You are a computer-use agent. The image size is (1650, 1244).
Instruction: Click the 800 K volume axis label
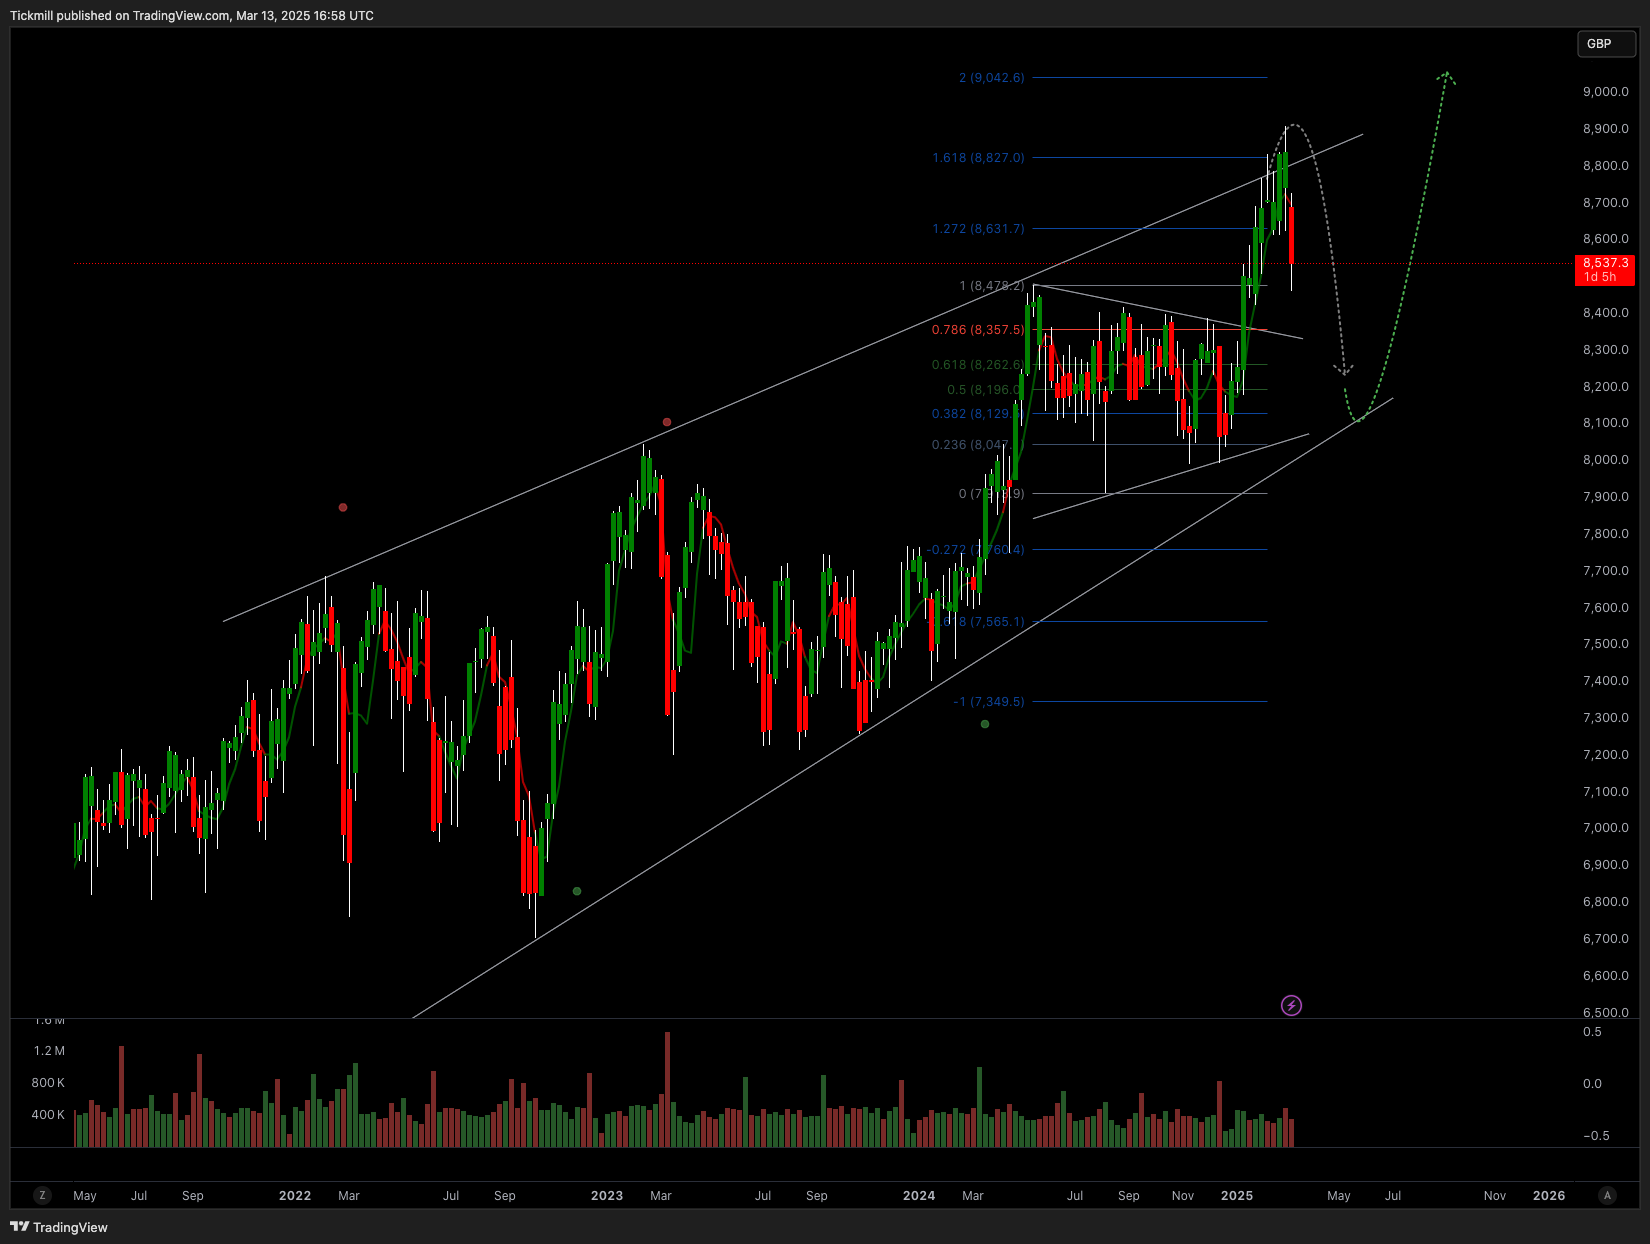tap(48, 1083)
